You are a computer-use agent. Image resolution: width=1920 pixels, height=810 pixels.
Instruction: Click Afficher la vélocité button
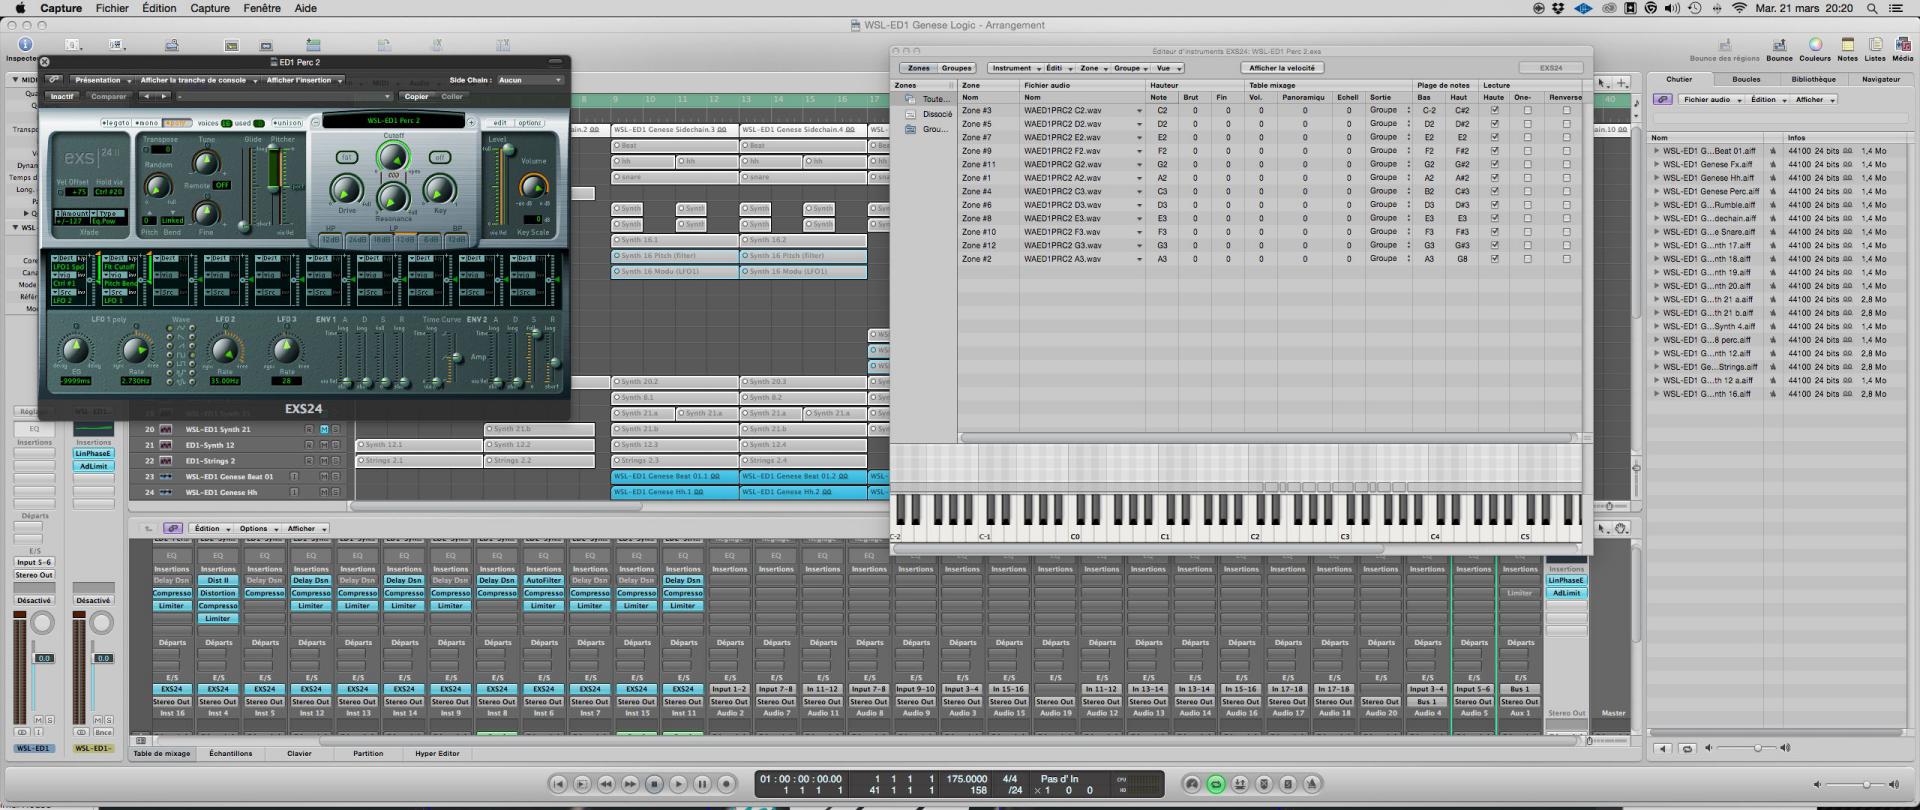pyautogui.click(x=1282, y=68)
